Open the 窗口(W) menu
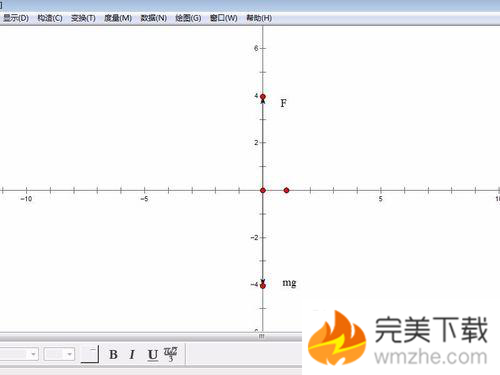Image resolution: width=500 pixels, height=375 pixels. pos(223,18)
